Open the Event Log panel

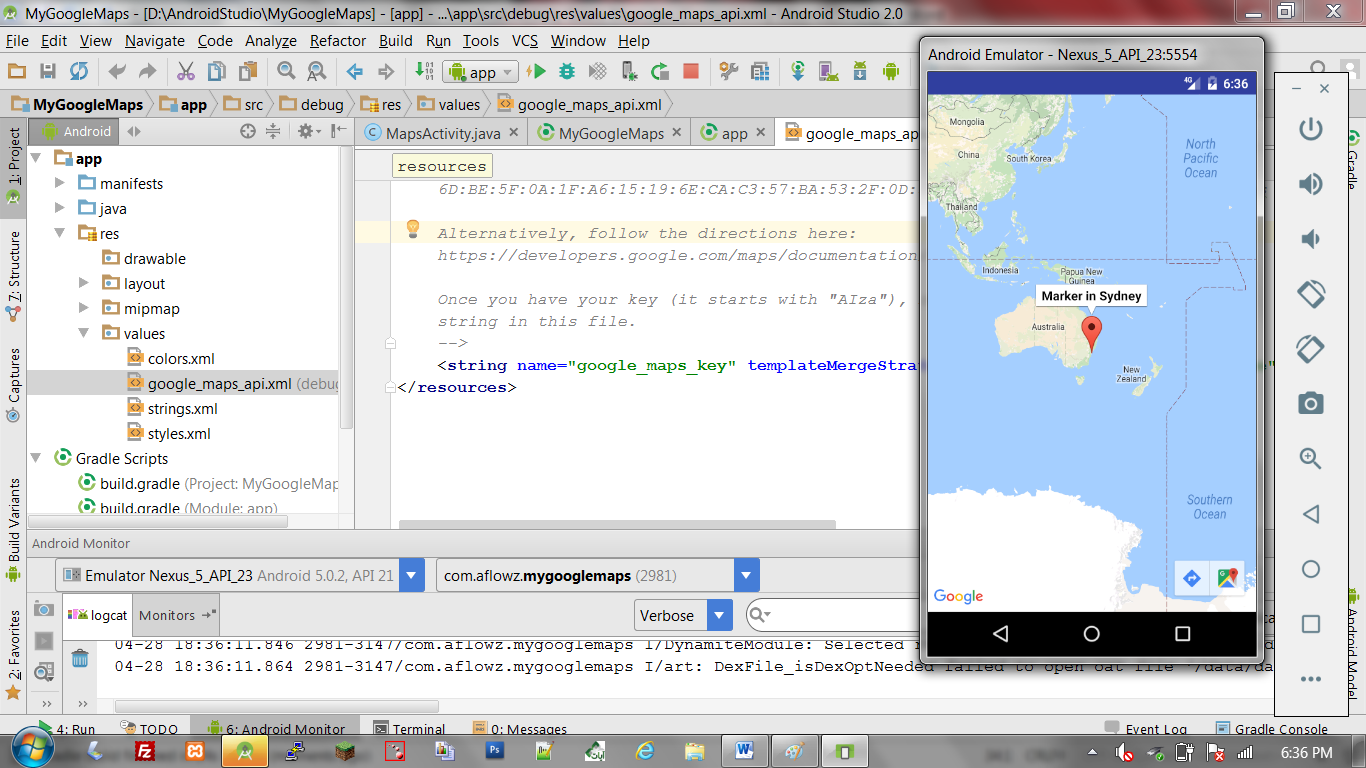tap(1146, 729)
